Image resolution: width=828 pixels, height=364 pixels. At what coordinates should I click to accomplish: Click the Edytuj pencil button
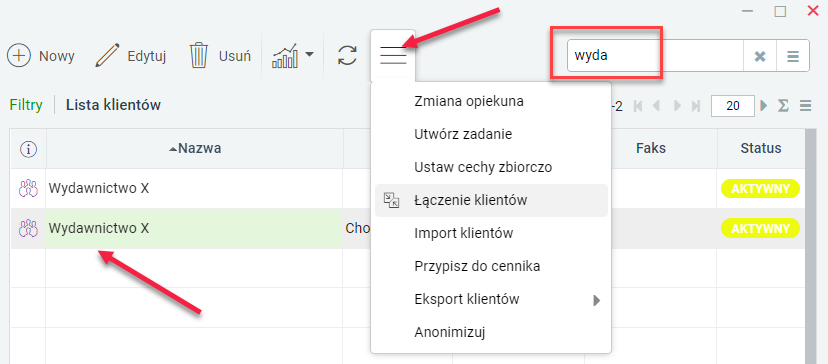coord(130,56)
